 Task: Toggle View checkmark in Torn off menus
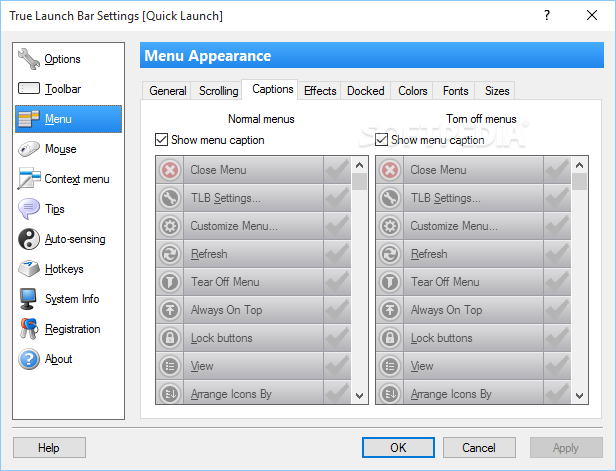pyautogui.click(x=557, y=366)
